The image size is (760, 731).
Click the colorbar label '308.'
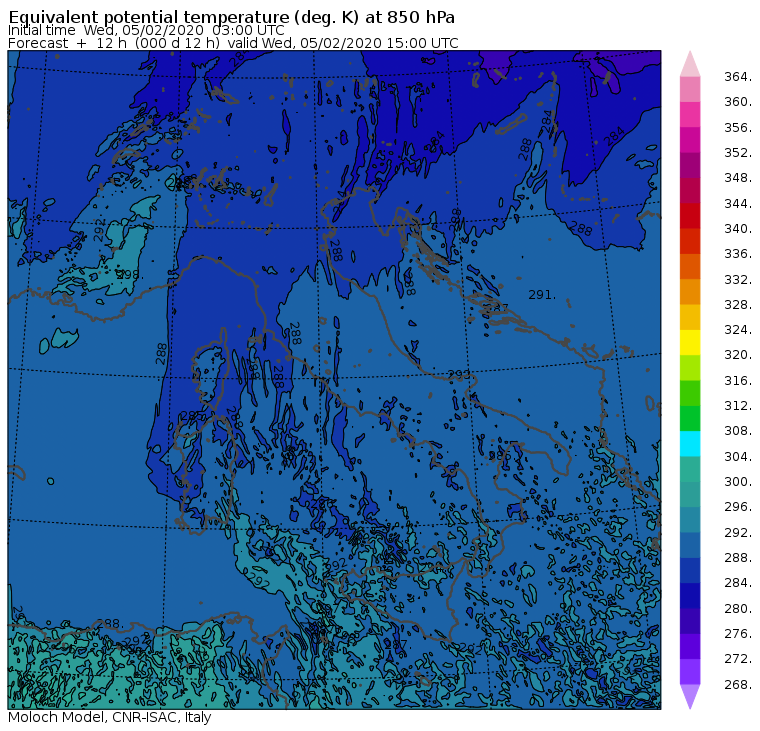coord(738,431)
